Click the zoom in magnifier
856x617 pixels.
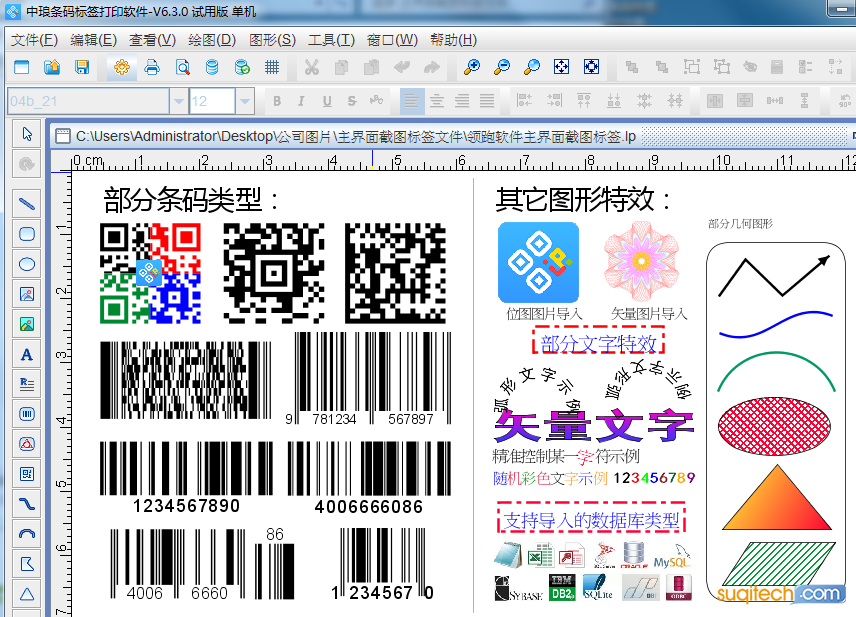[471, 67]
